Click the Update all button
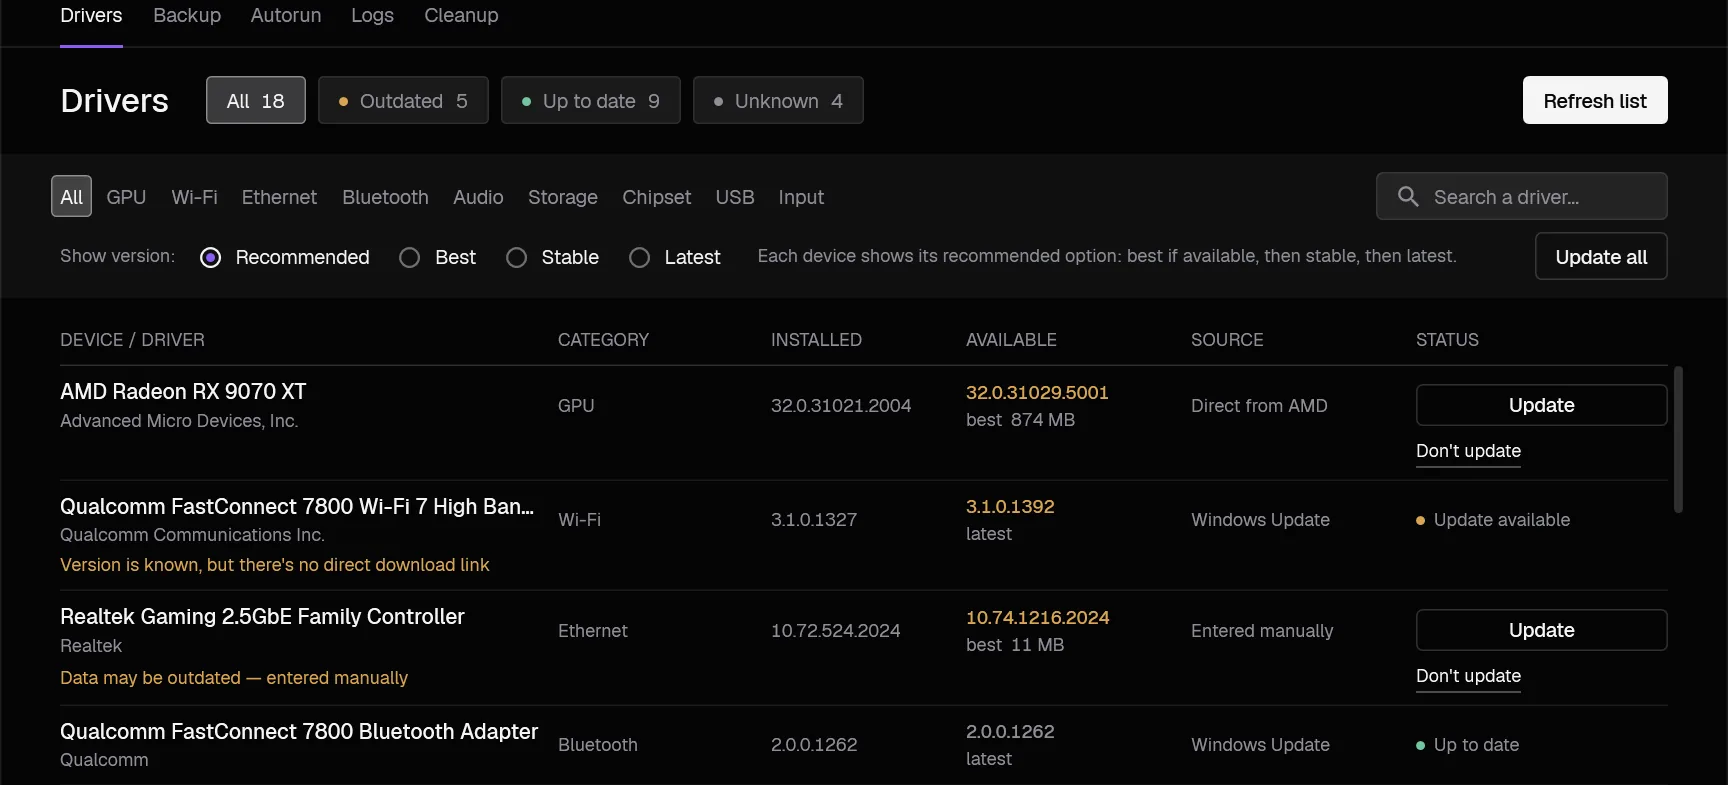 [x=1601, y=256]
